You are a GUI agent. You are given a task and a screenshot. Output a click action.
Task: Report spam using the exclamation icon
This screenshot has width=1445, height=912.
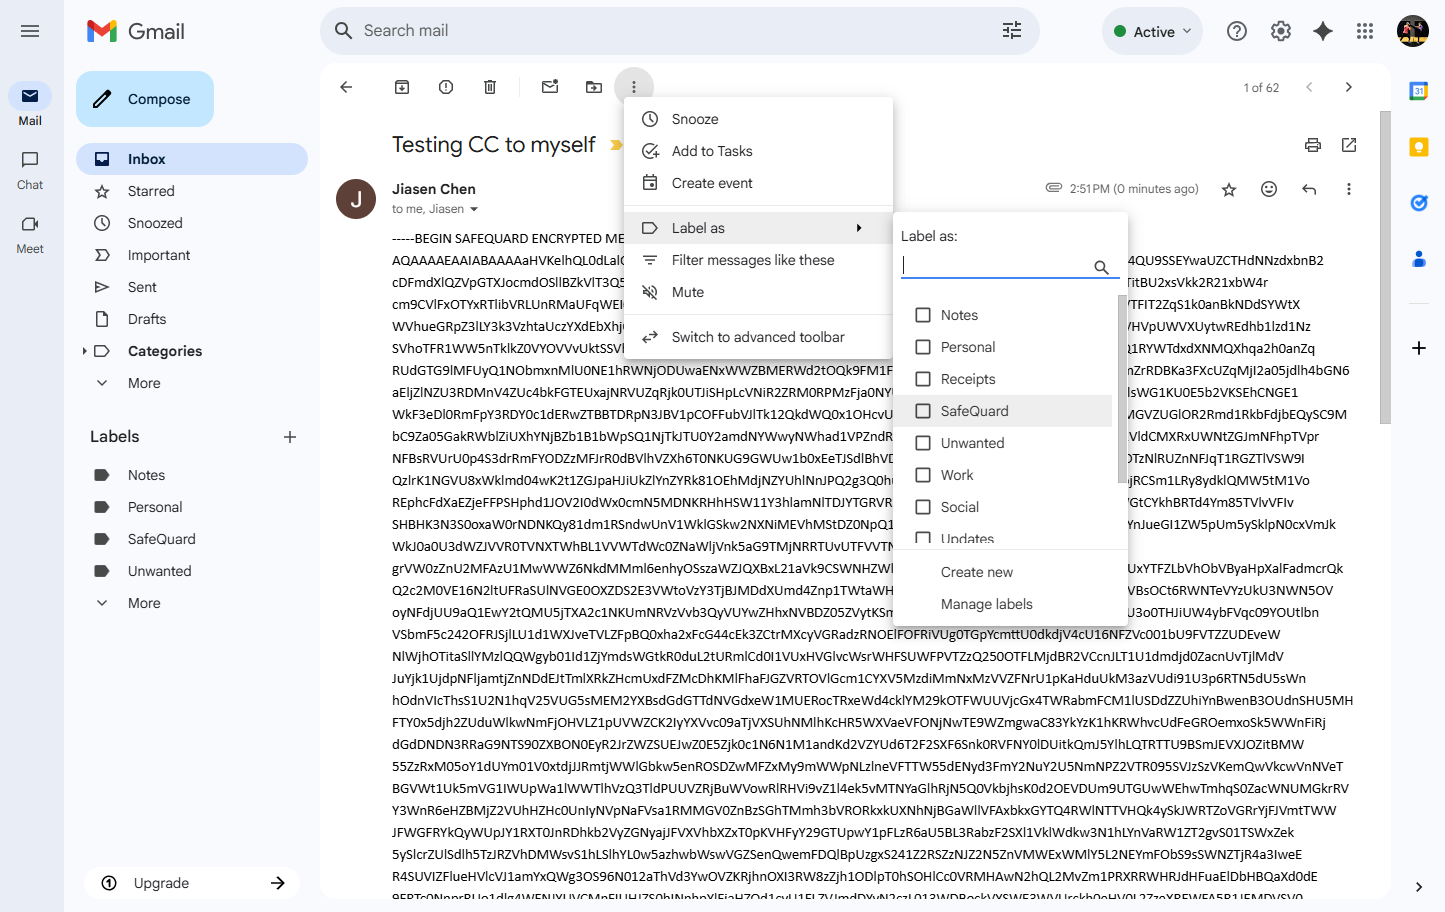click(446, 87)
